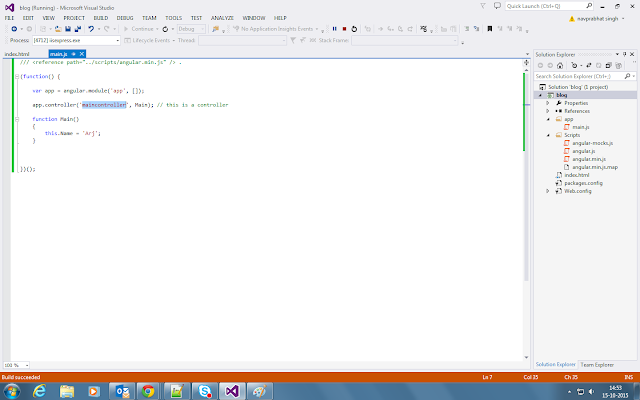Close the main.js editor tab
Viewport: 640px width, 400px height.
click(x=82, y=54)
